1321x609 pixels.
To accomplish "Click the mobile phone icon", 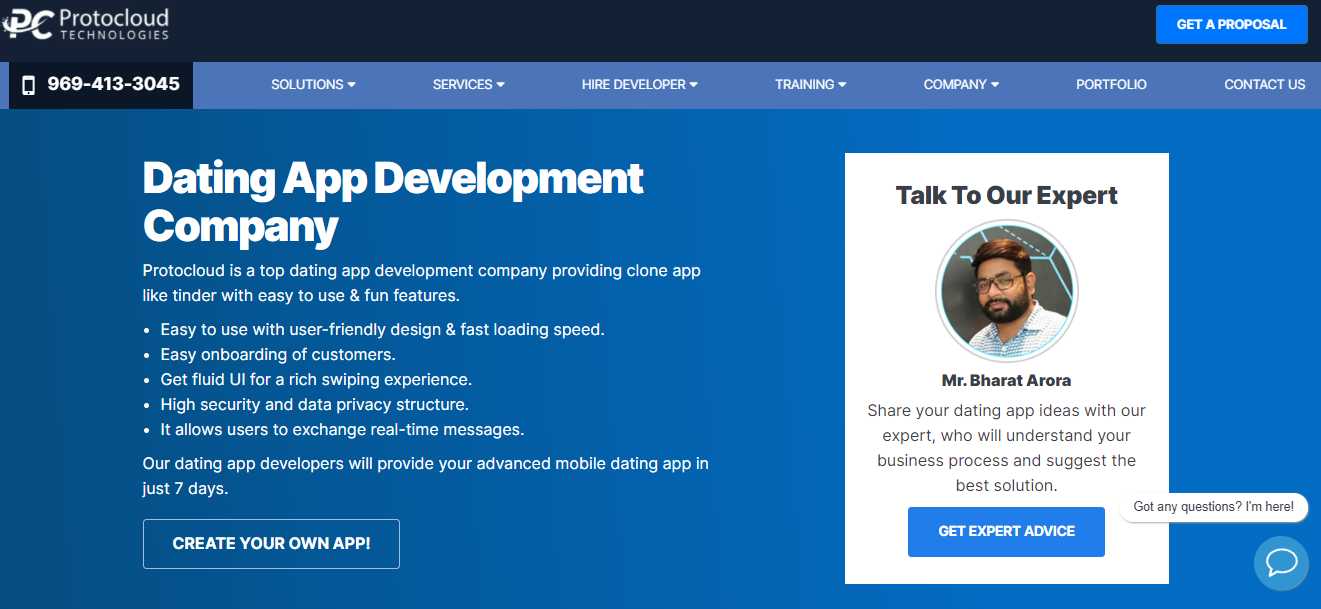I will 28,85.
